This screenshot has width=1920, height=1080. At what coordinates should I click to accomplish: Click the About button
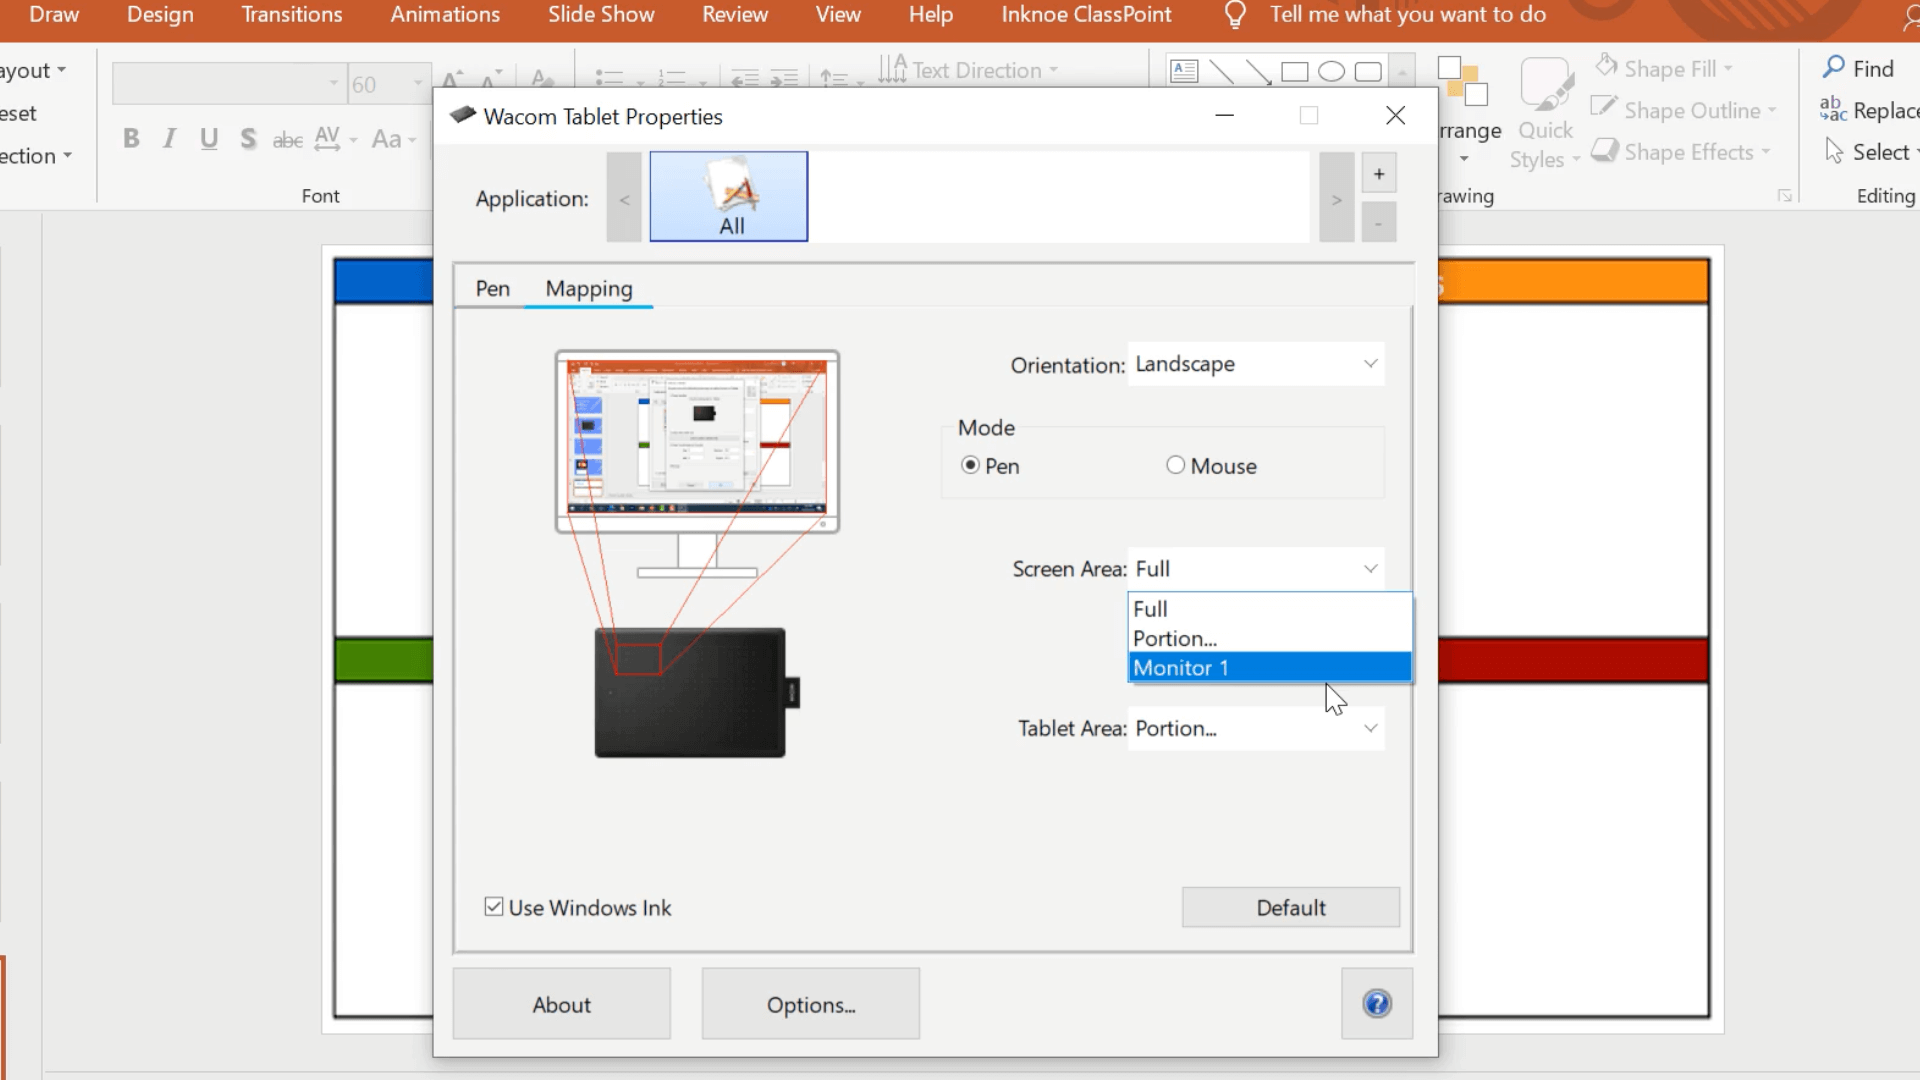click(561, 1004)
